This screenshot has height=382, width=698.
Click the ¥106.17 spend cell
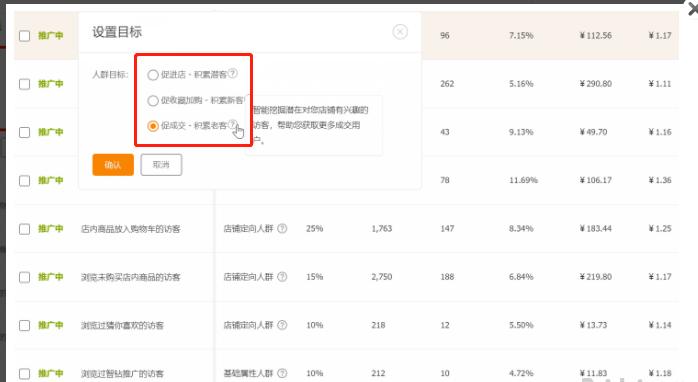(x=596, y=180)
